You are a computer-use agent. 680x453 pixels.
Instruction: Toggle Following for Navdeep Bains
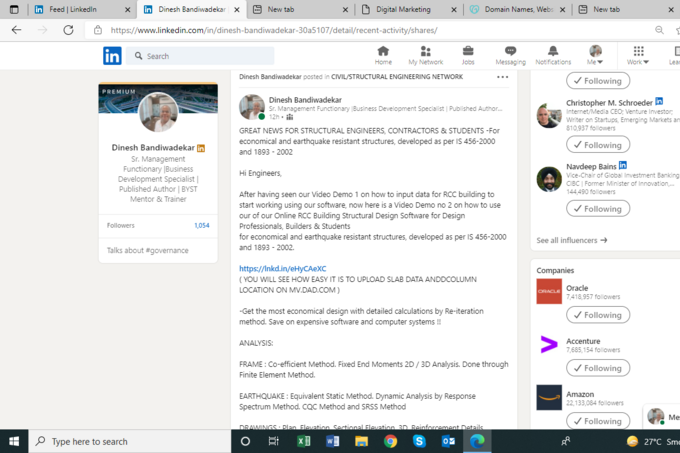pyautogui.click(x=598, y=209)
